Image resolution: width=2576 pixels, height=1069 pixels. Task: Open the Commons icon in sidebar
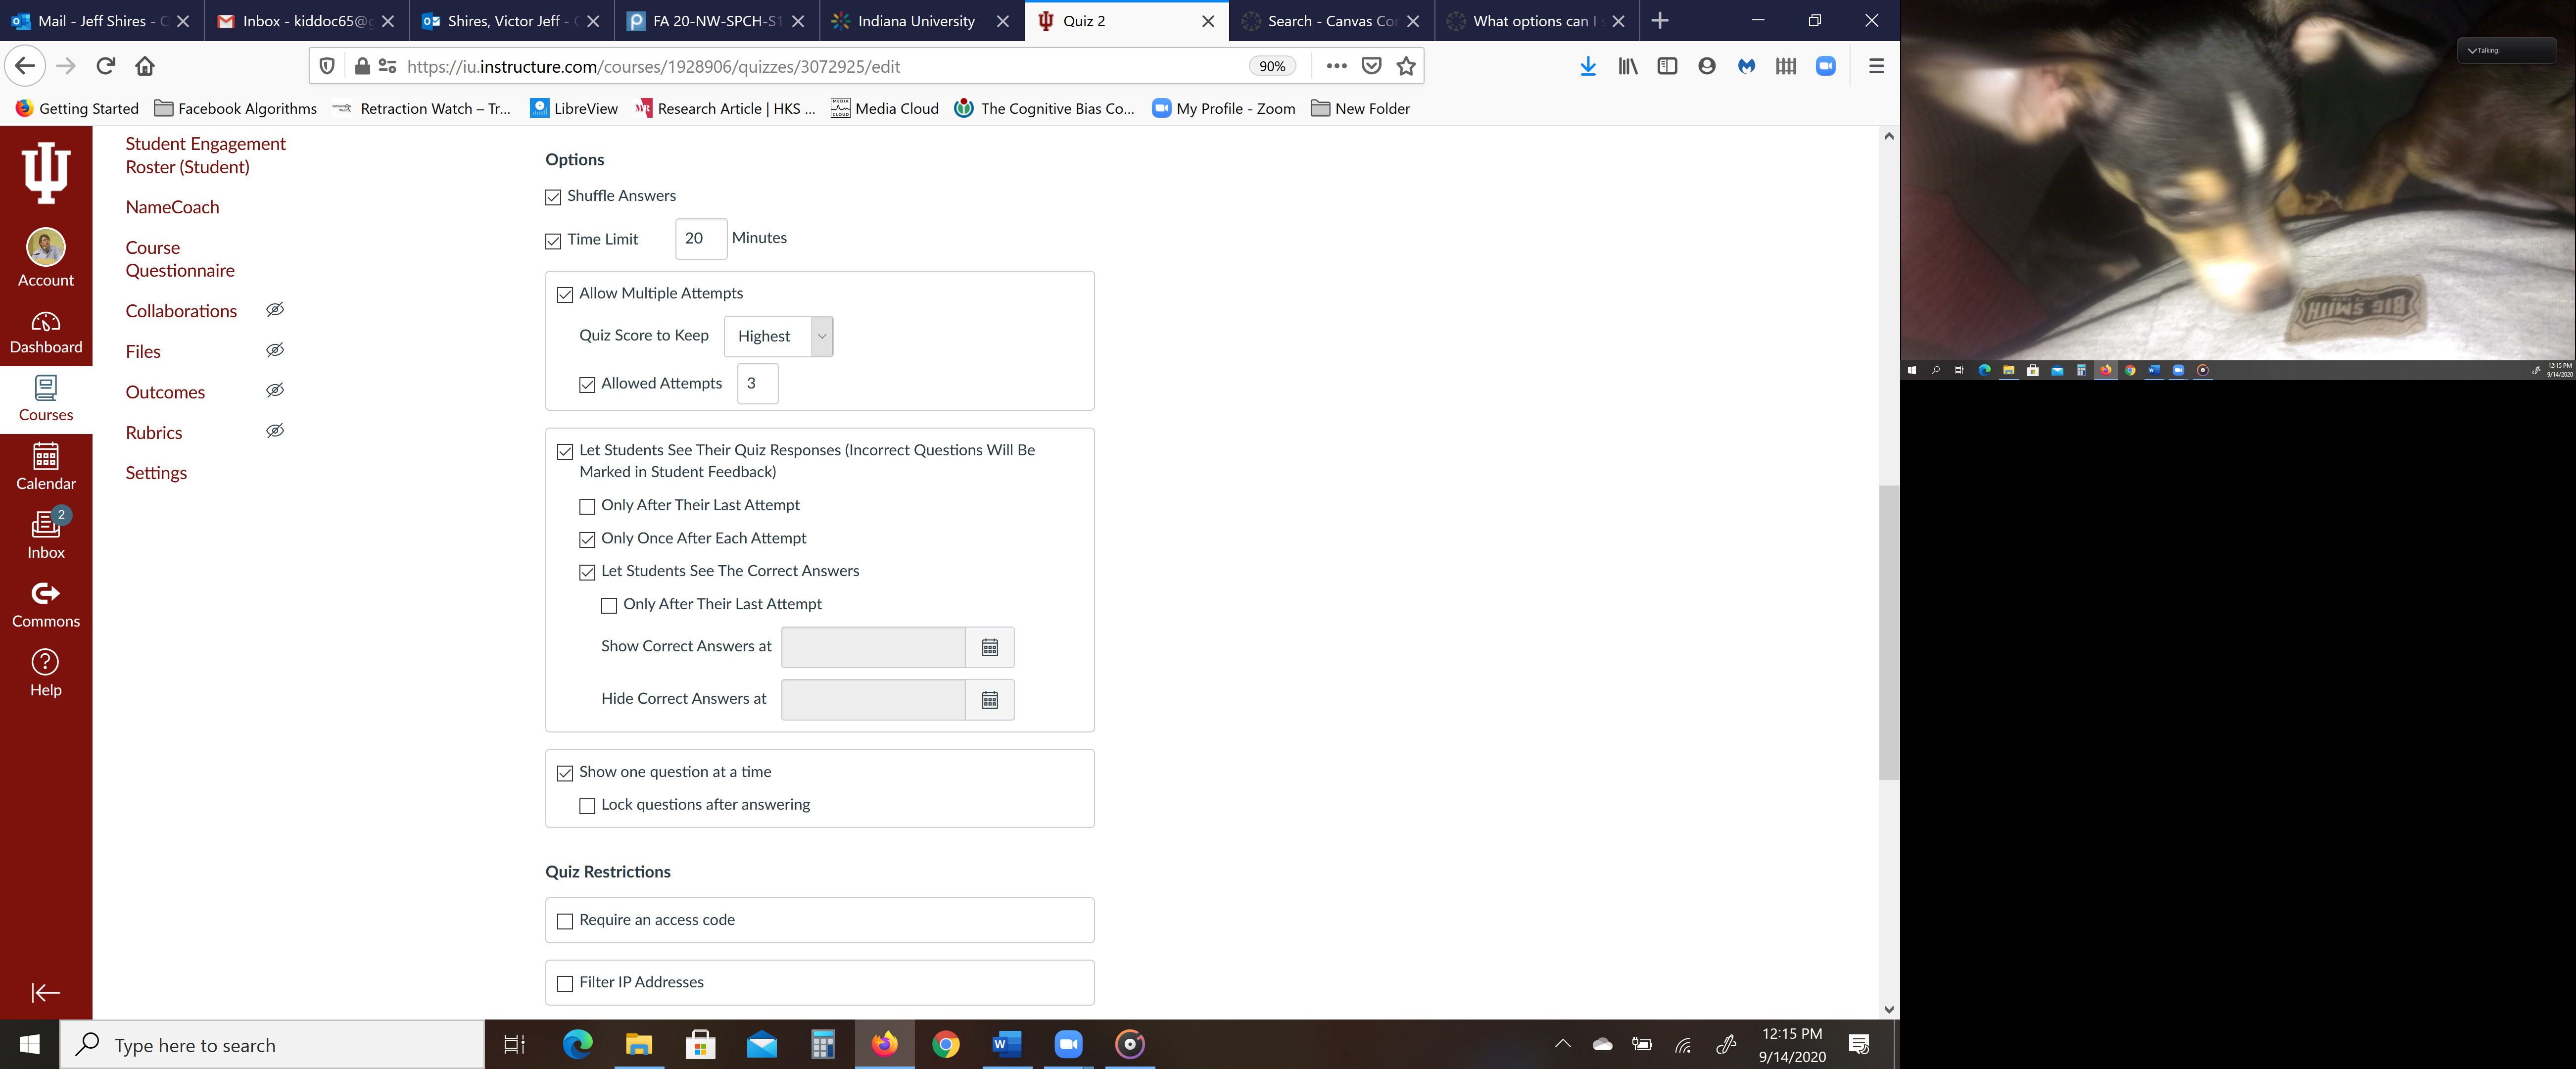(46, 605)
